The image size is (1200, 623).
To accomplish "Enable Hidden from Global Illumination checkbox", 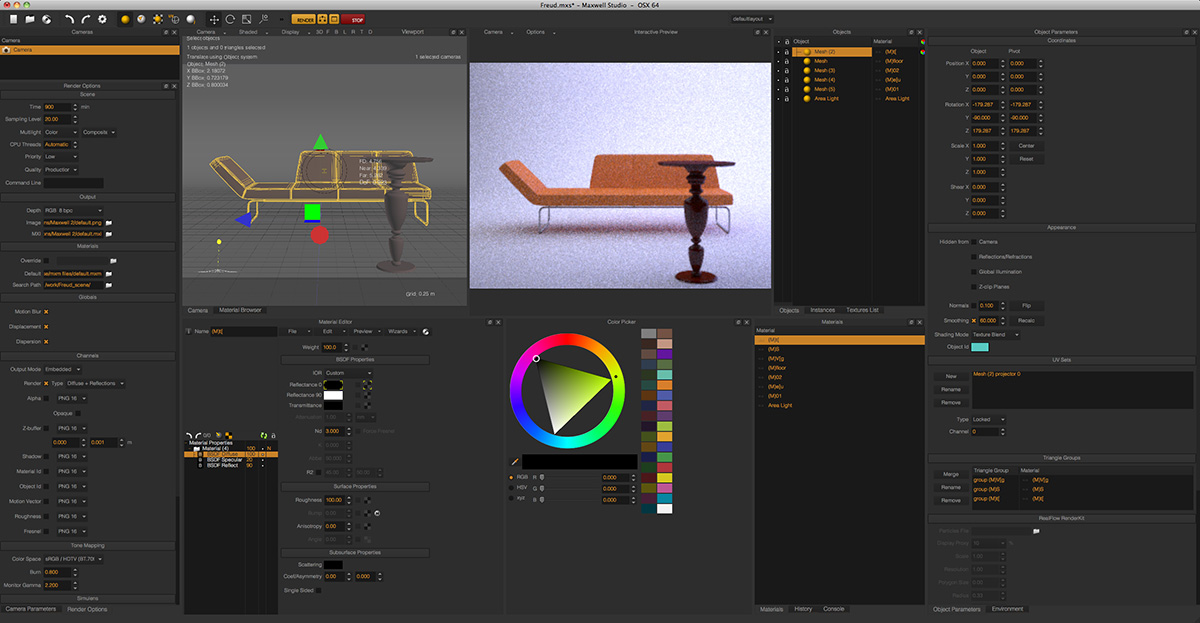I will point(974,271).
